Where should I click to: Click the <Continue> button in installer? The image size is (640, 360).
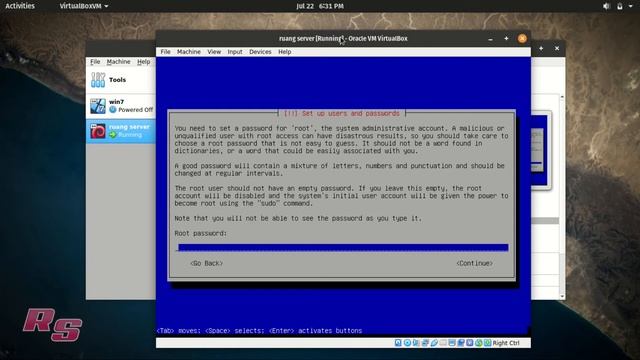point(474,263)
